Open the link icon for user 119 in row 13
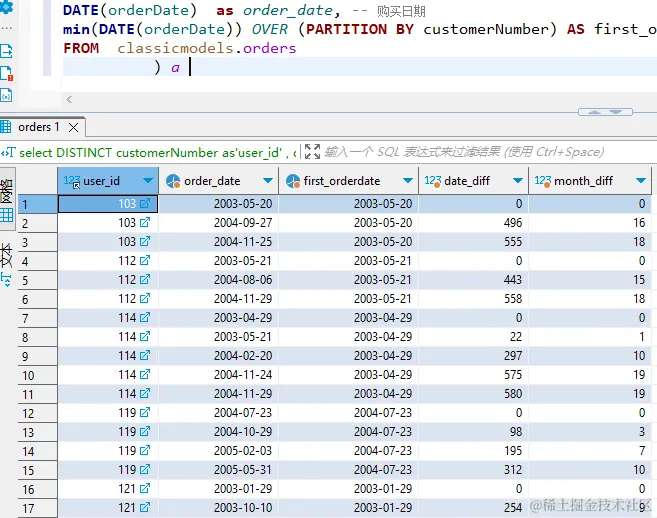Screen dimensions: 657x518 click(145, 432)
